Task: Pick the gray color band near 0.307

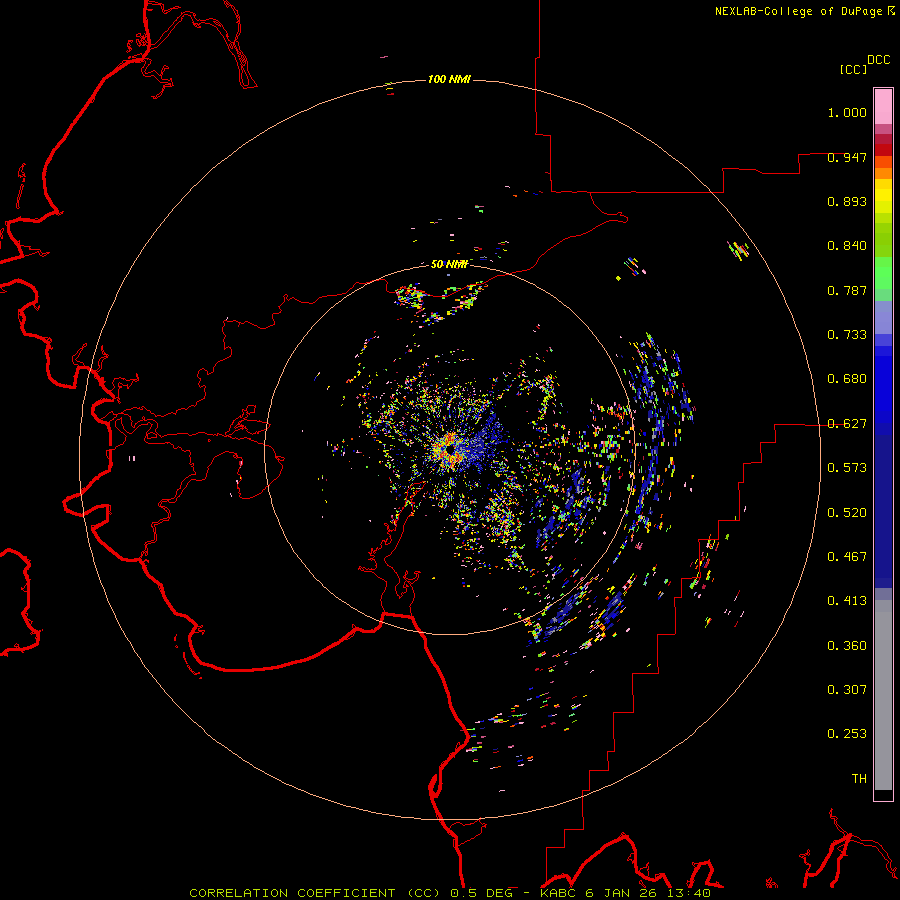Action: pyautogui.click(x=883, y=695)
